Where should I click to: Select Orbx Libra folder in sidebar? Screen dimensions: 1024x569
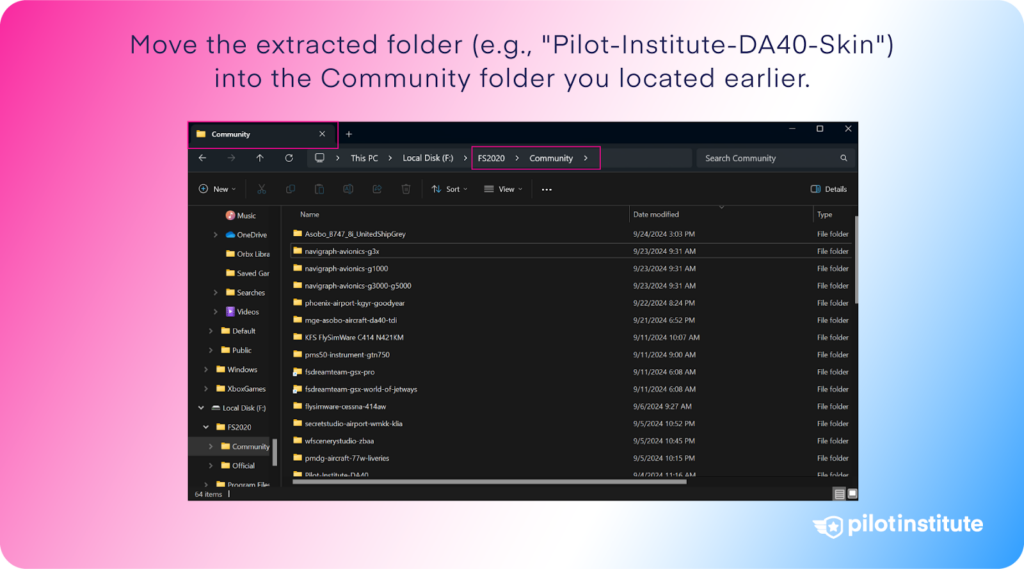248,254
